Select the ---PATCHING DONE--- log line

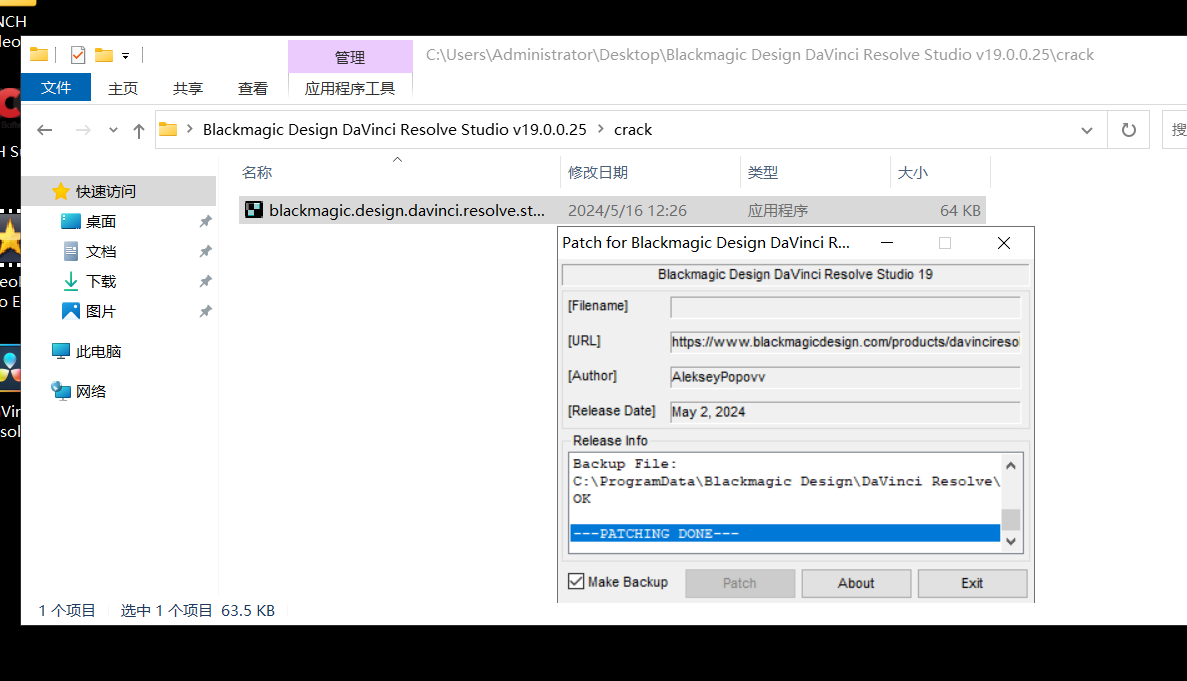785,533
